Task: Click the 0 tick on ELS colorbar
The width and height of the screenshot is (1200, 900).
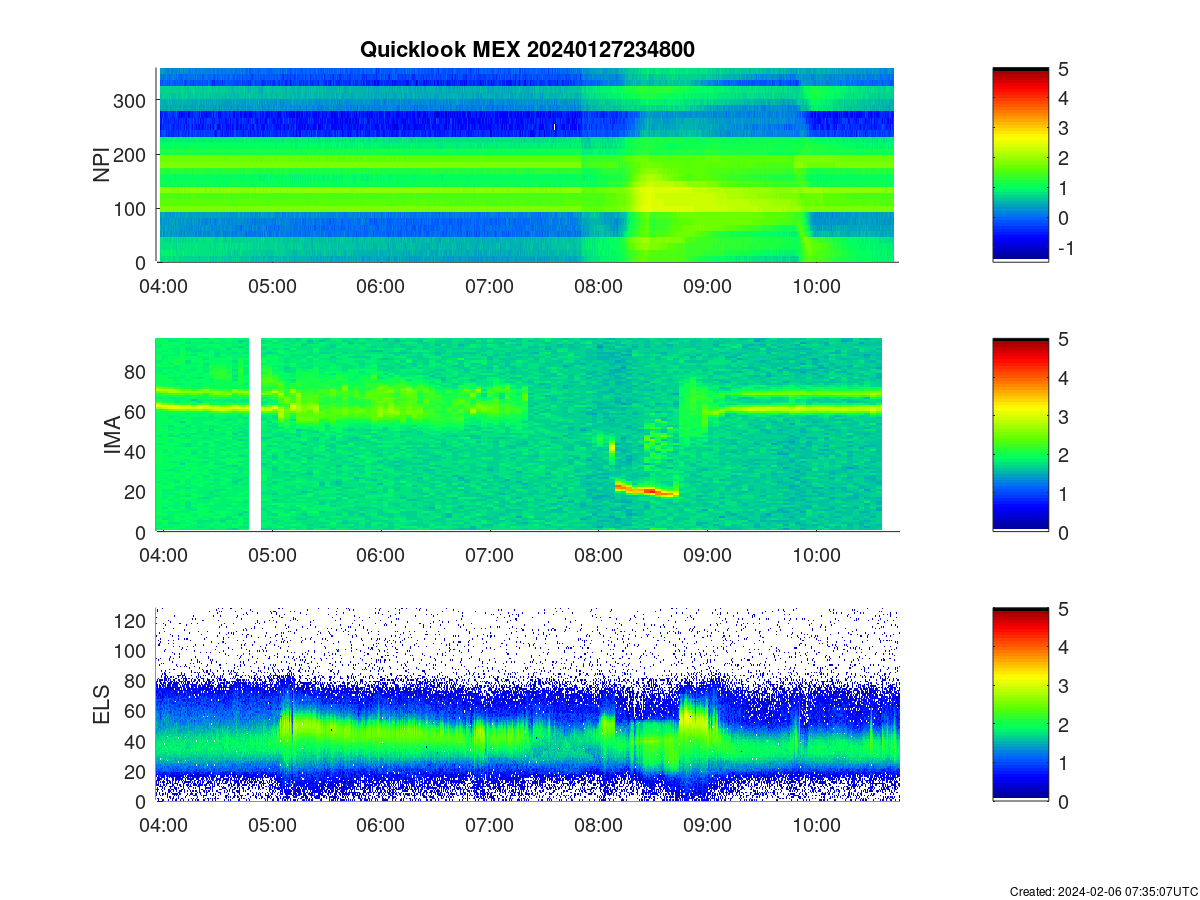Action: tap(1063, 801)
